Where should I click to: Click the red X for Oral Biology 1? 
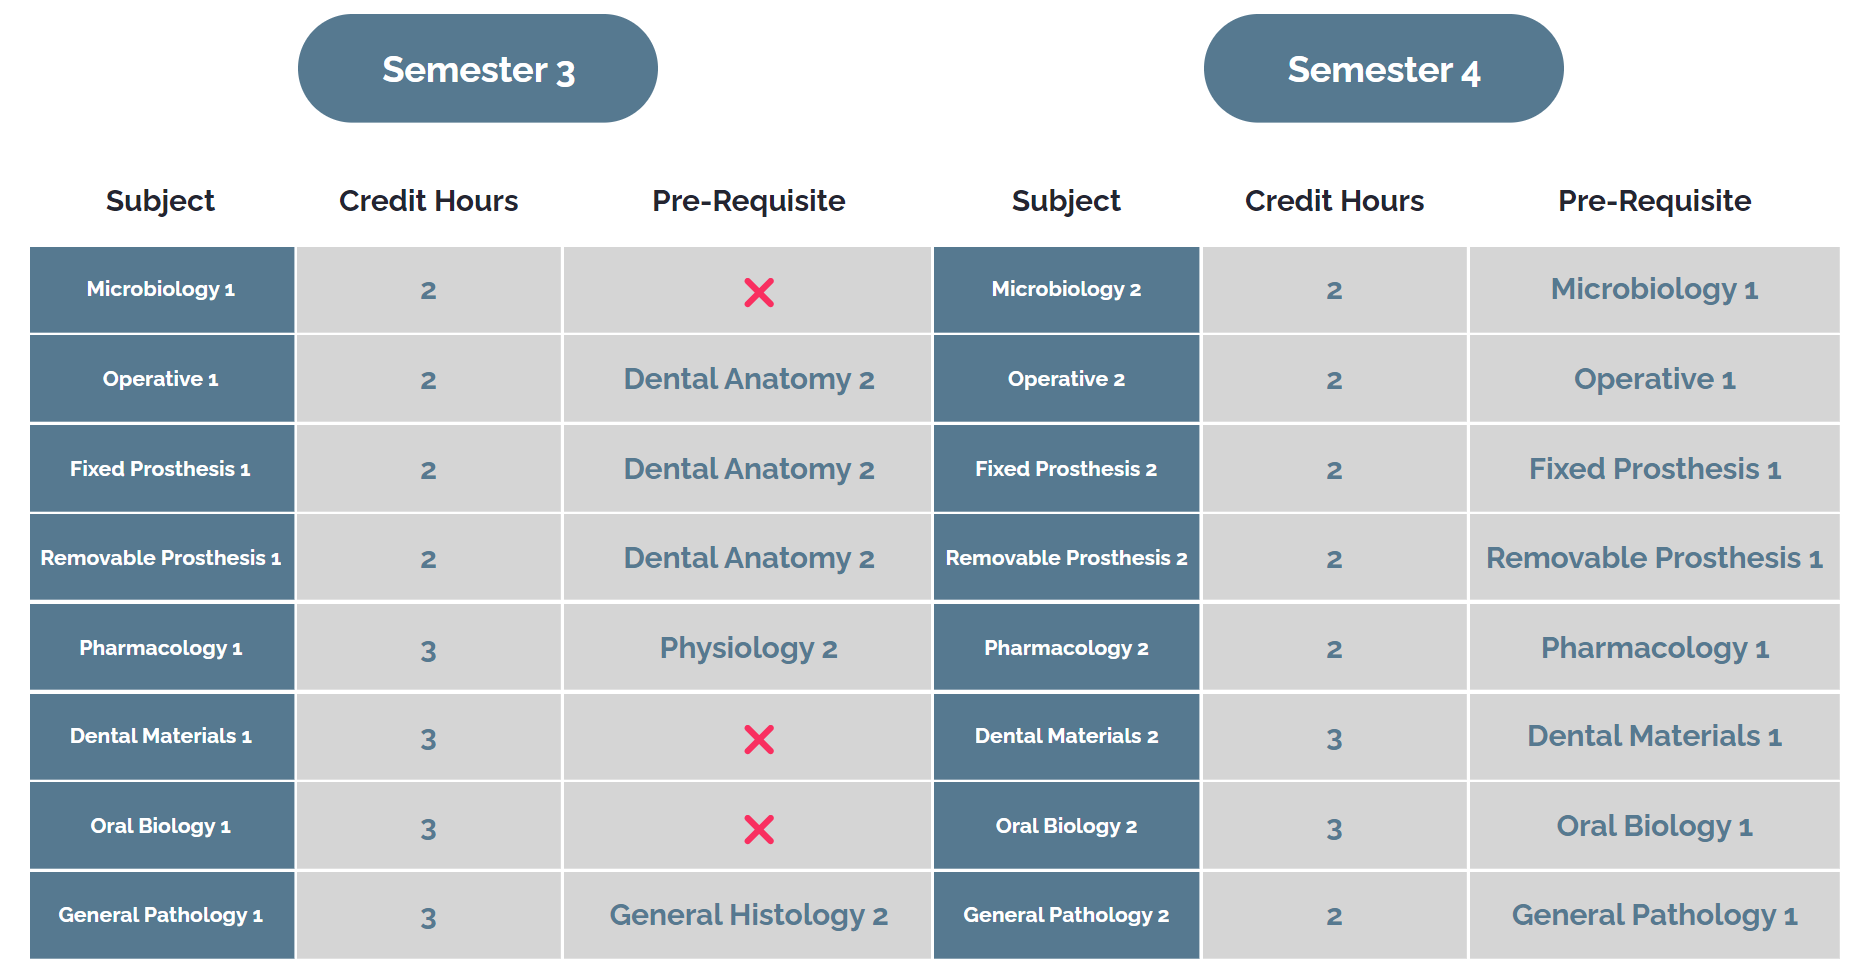(x=759, y=829)
